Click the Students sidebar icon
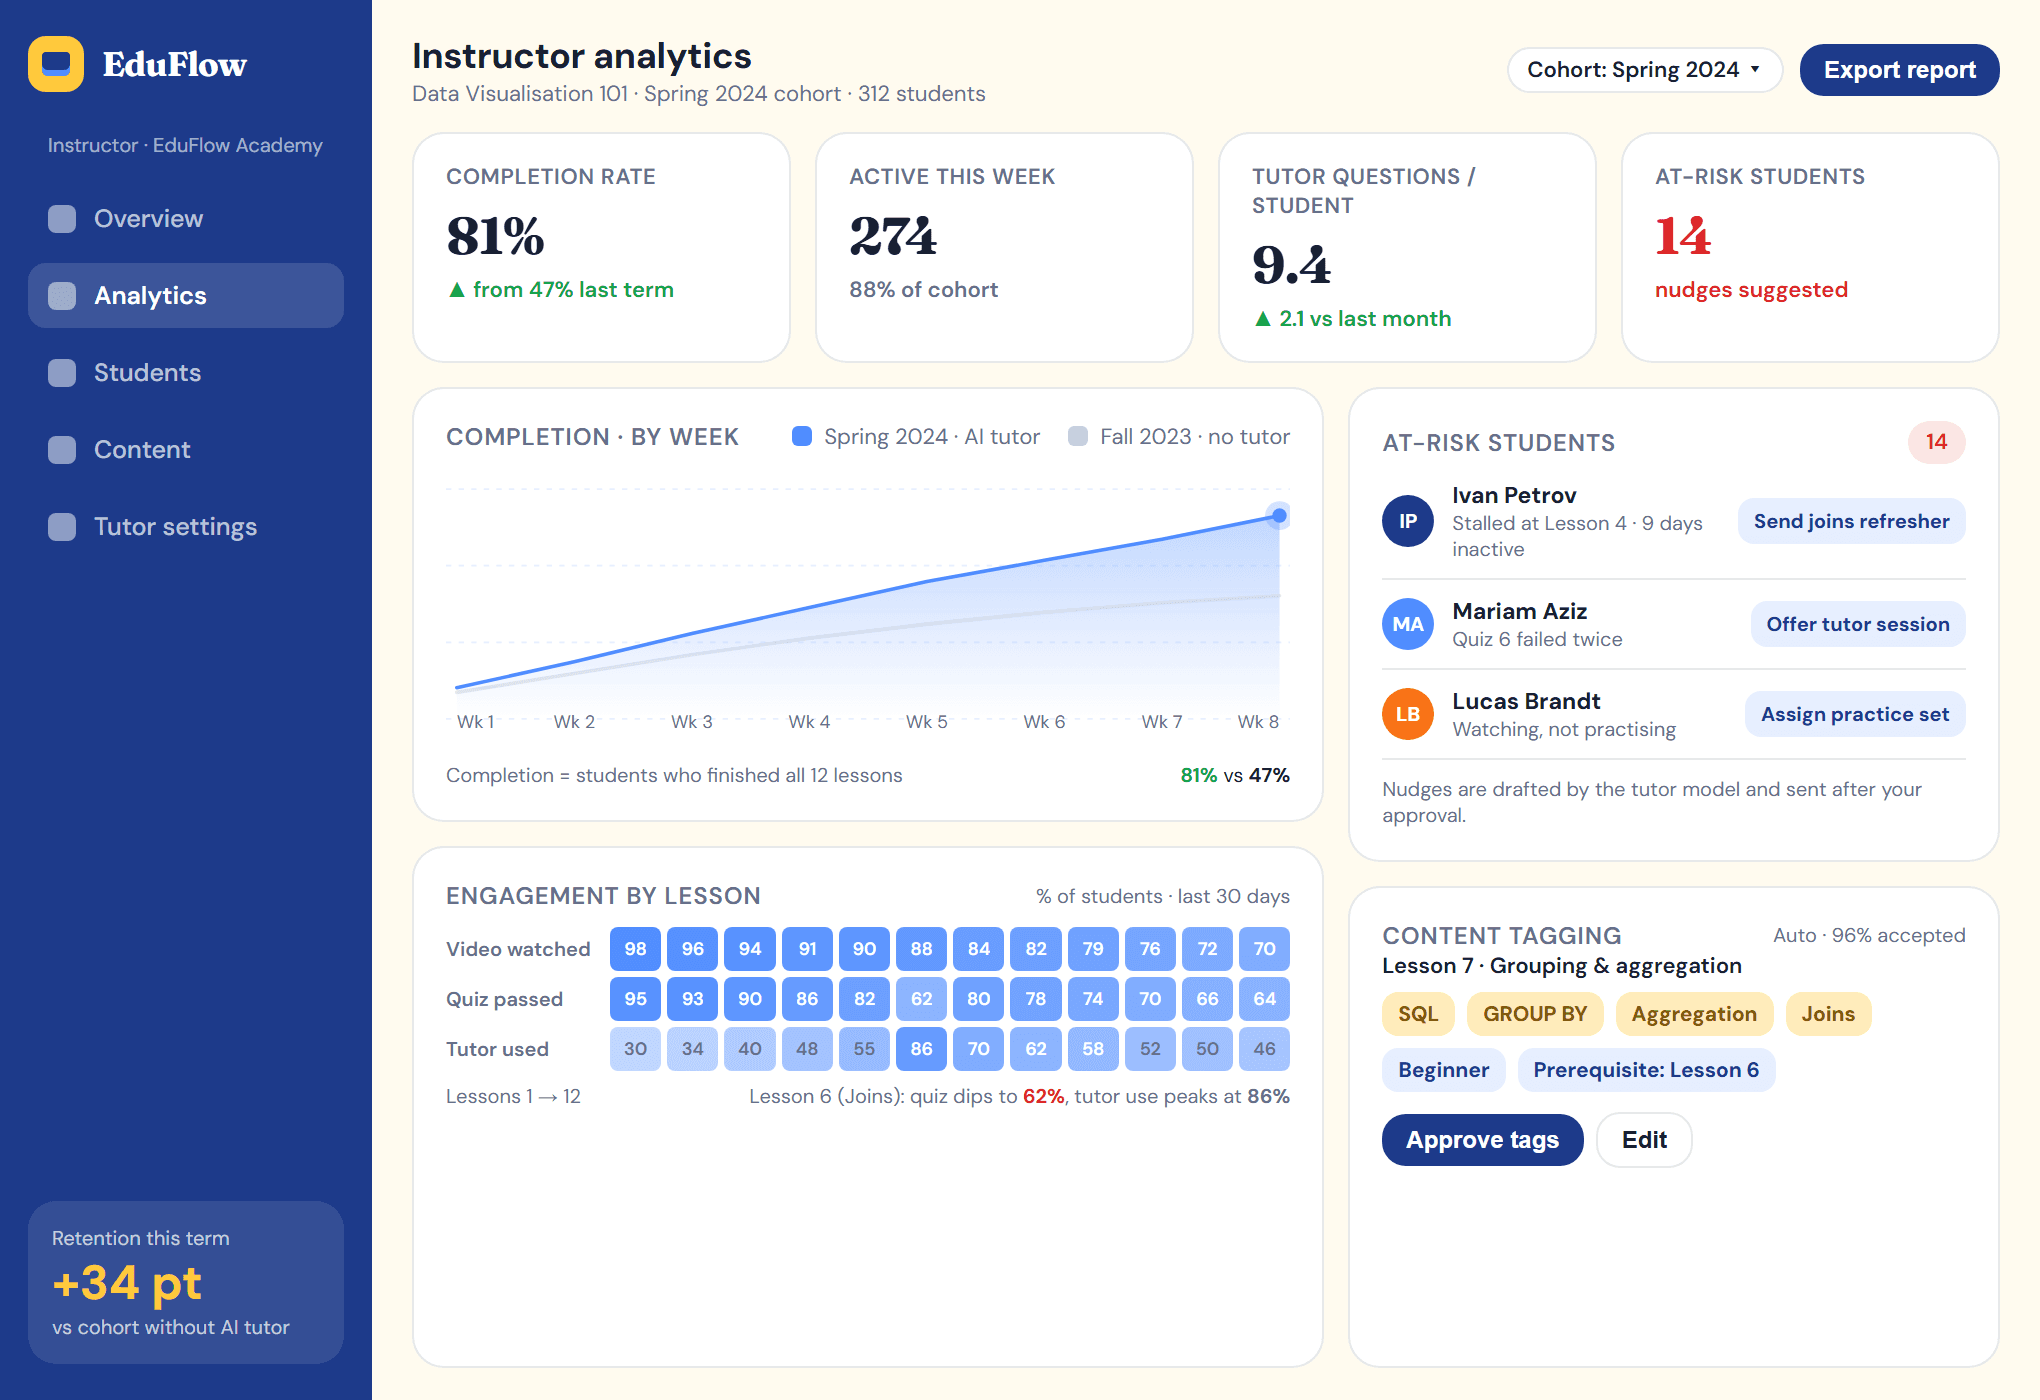The height and width of the screenshot is (1400, 2040). [62, 373]
